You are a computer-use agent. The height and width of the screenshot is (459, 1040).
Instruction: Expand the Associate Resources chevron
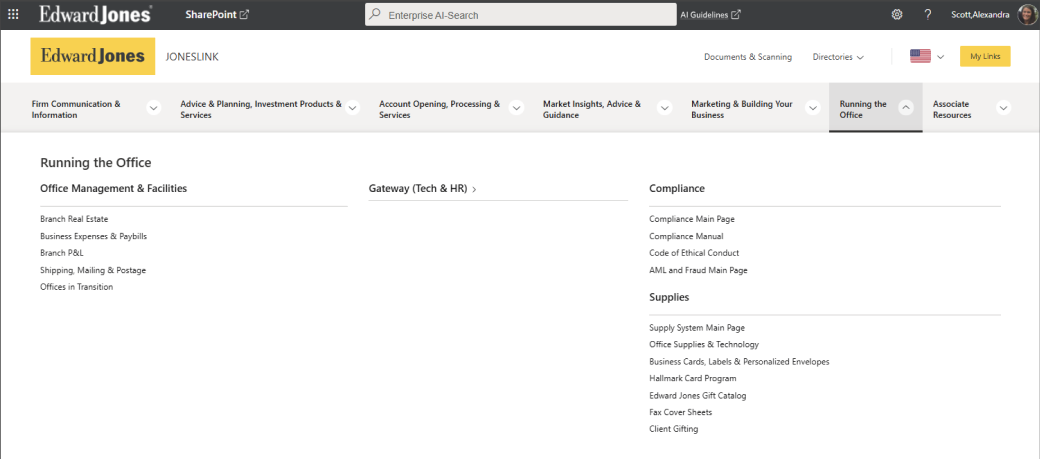click(x=1004, y=108)
